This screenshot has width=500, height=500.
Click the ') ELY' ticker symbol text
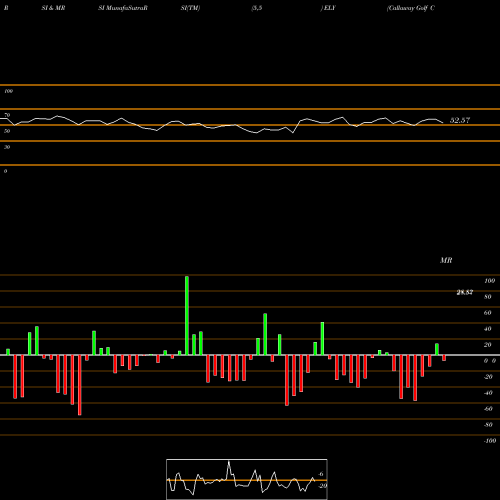coord(328,8)
